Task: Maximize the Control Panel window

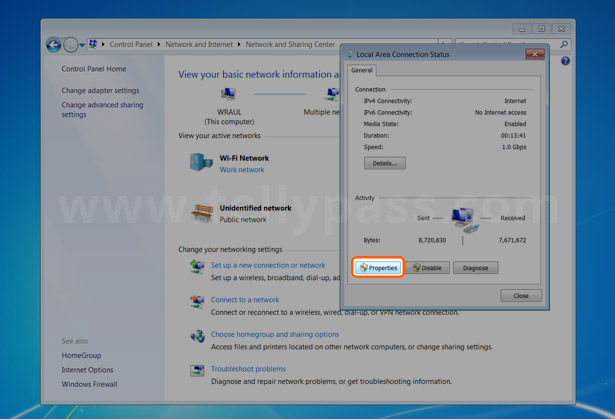Action: coord(542,29)
